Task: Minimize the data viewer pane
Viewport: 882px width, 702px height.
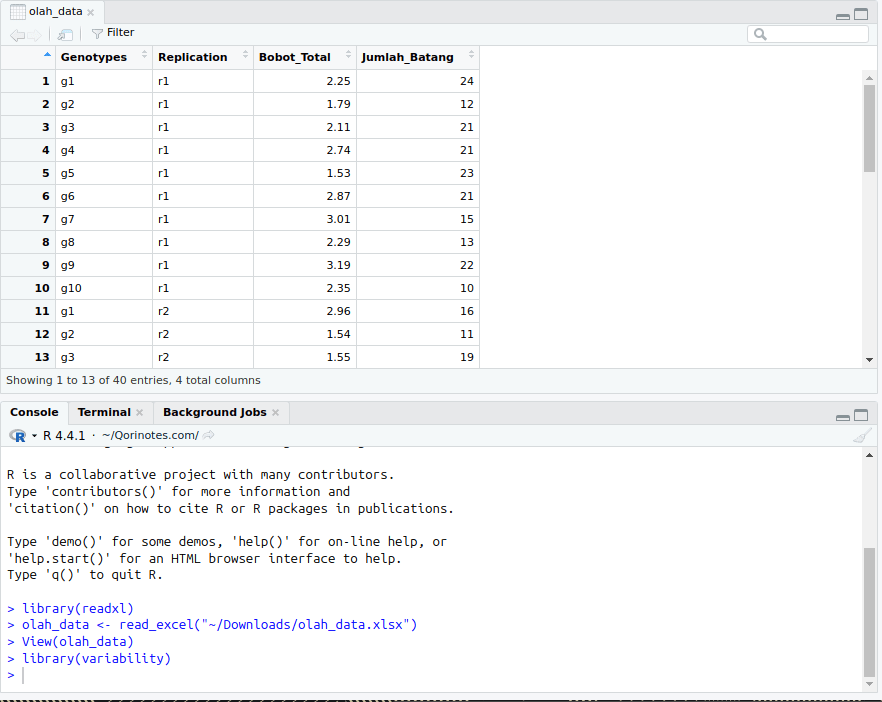Action: coord(843,15)
